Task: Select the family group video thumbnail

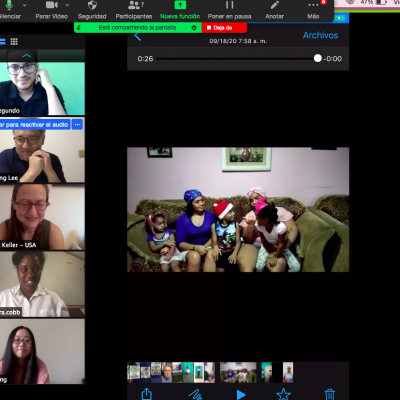Action: (x=238, y=372)
